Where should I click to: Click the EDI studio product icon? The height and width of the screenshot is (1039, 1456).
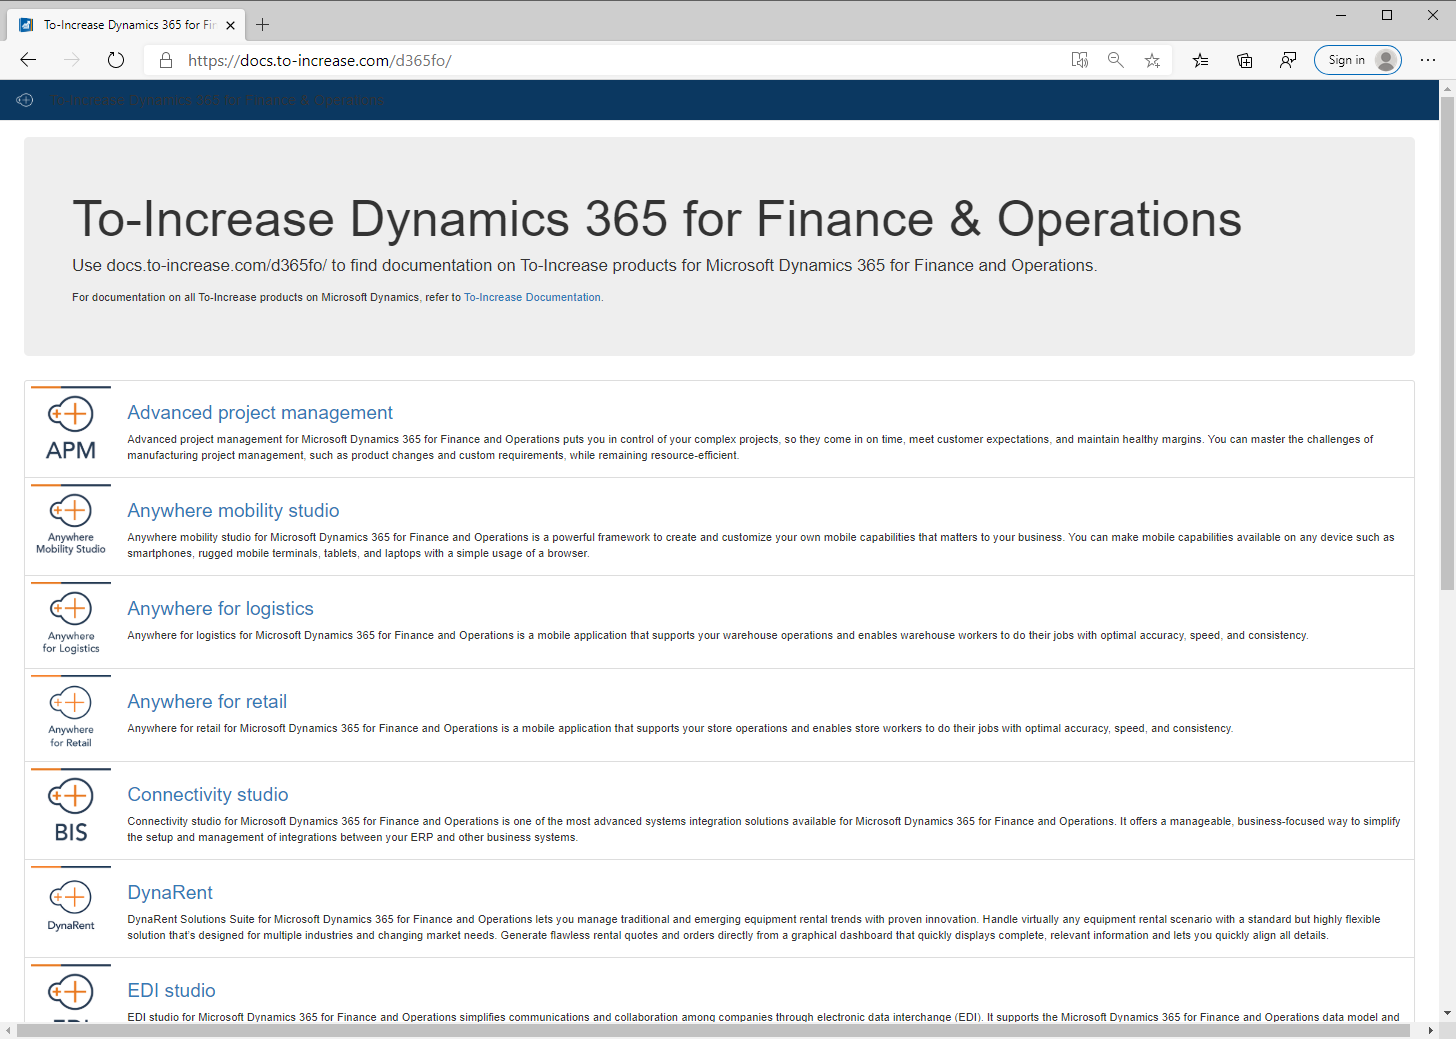(x=71, y=993)
